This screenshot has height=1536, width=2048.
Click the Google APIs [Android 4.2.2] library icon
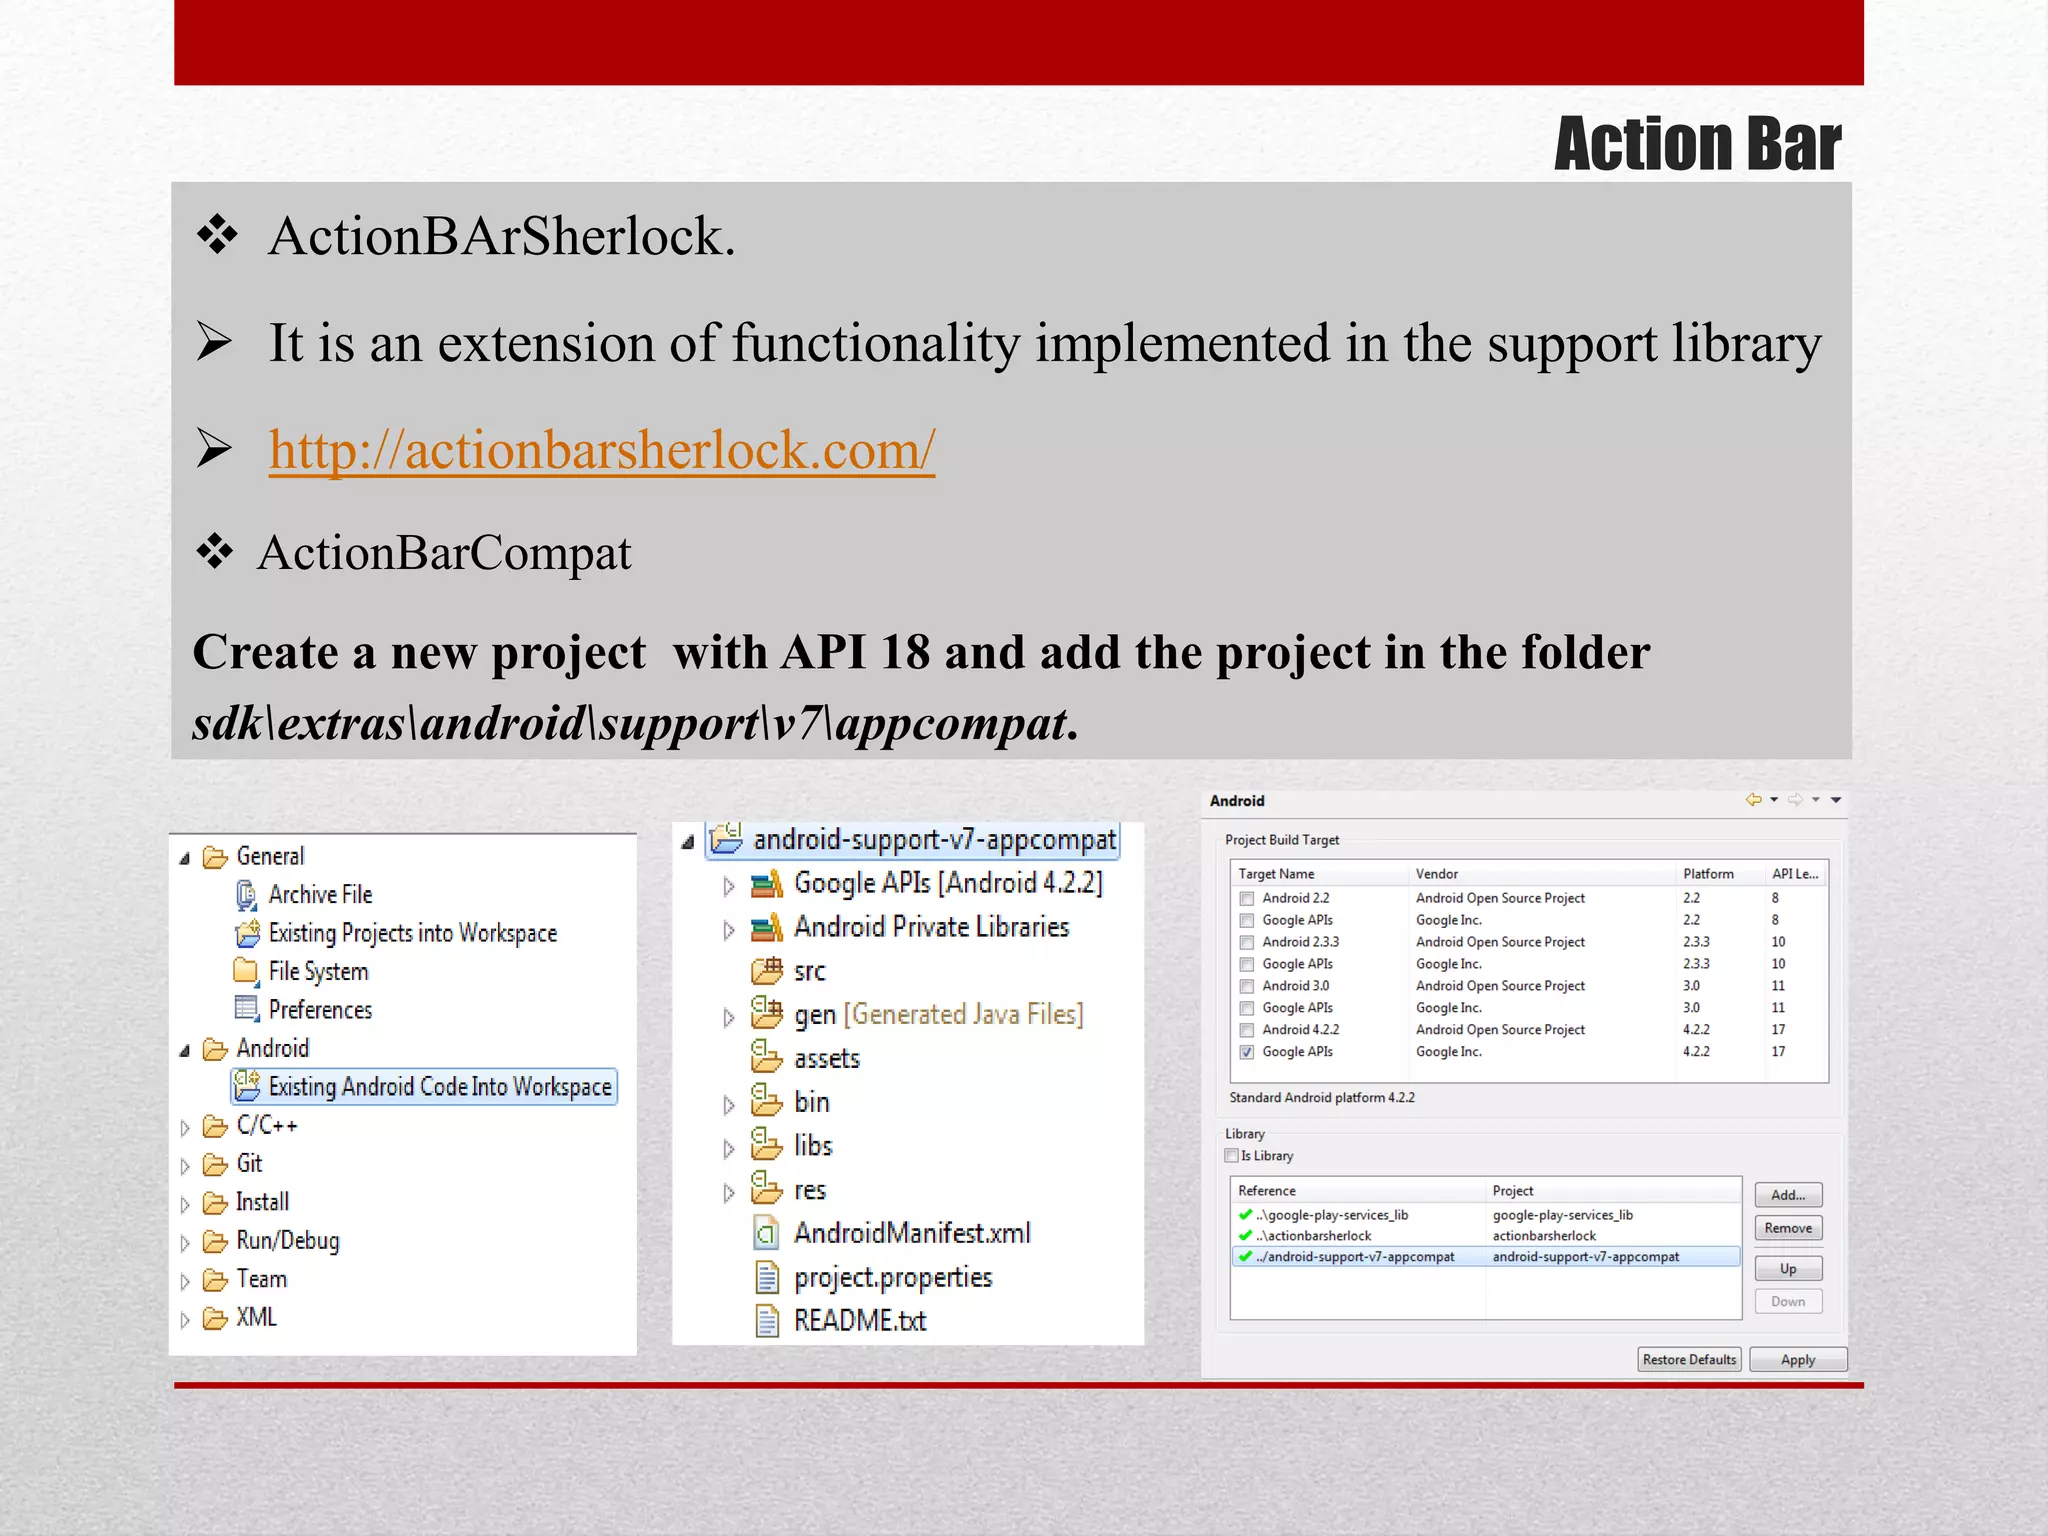pyautogui.click(x=767, y=884)
